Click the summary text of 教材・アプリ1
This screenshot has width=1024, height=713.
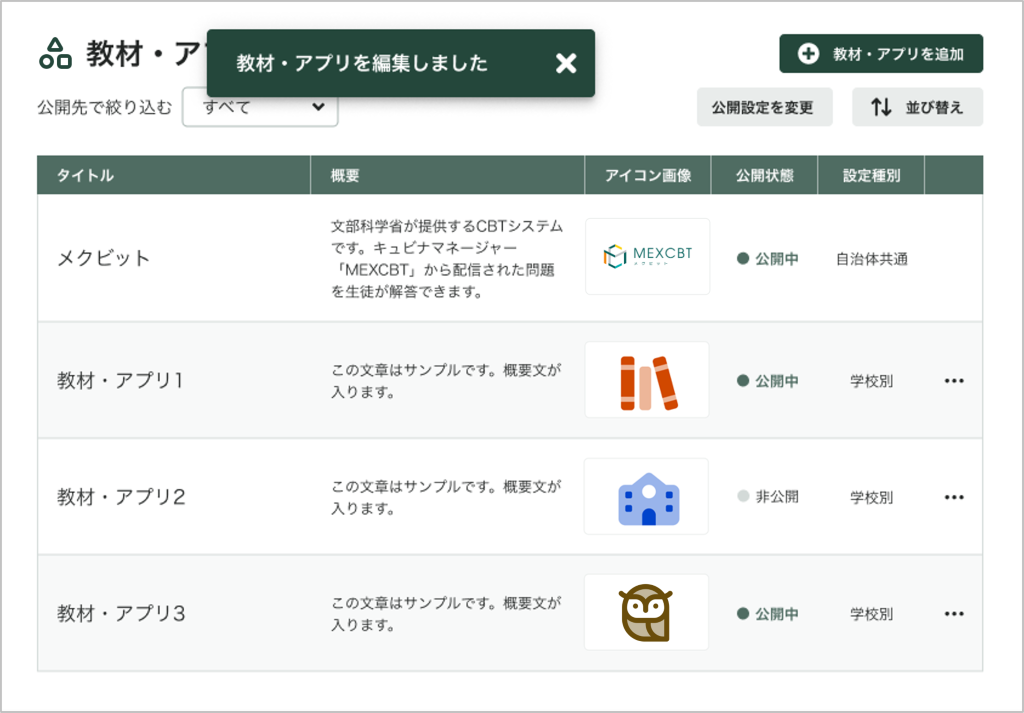click(446, 381)
